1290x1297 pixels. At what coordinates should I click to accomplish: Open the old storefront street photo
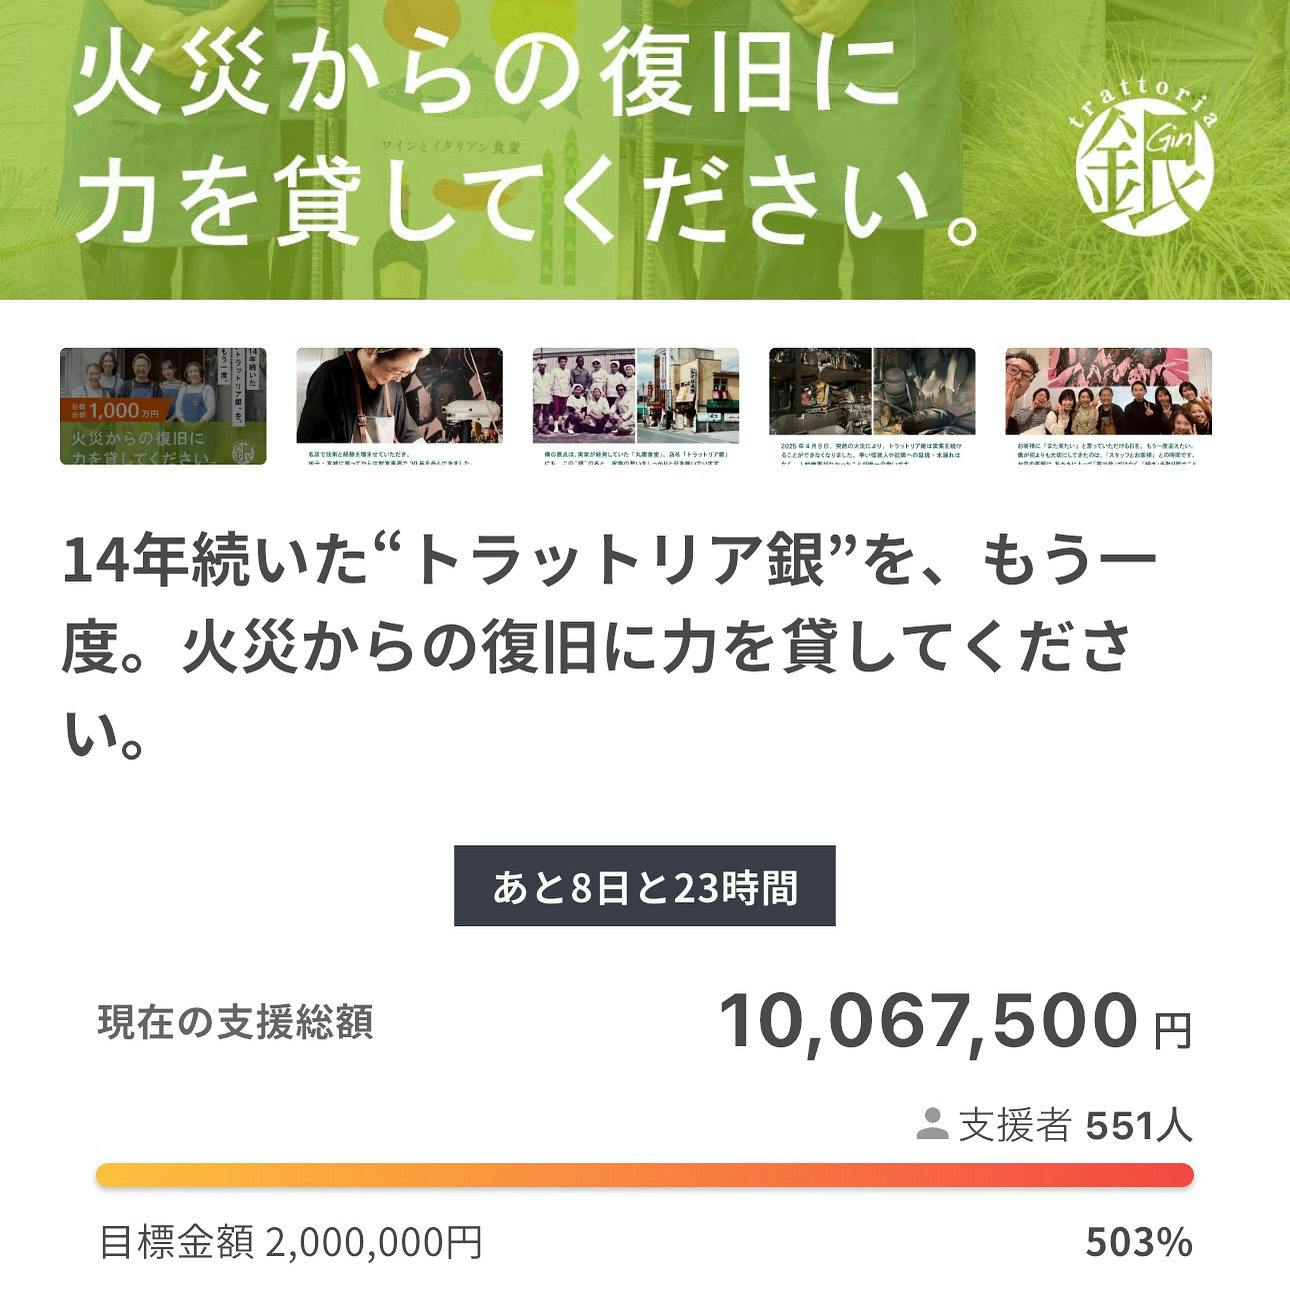pyautogui.click(x=688, y=396)
